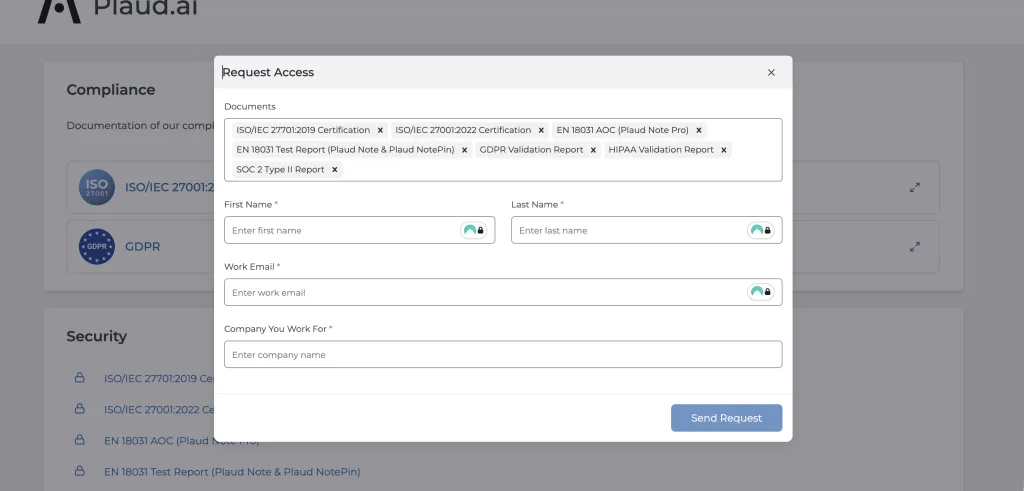
Task: Click the Company You Work For field
Action: 502,355
